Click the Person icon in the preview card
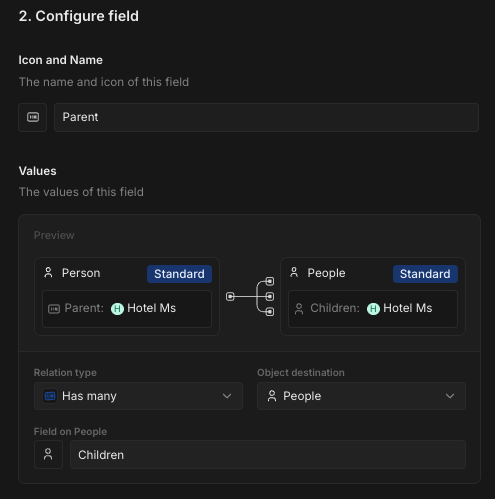Screen dimensions: 495x499 pos(48,273)
